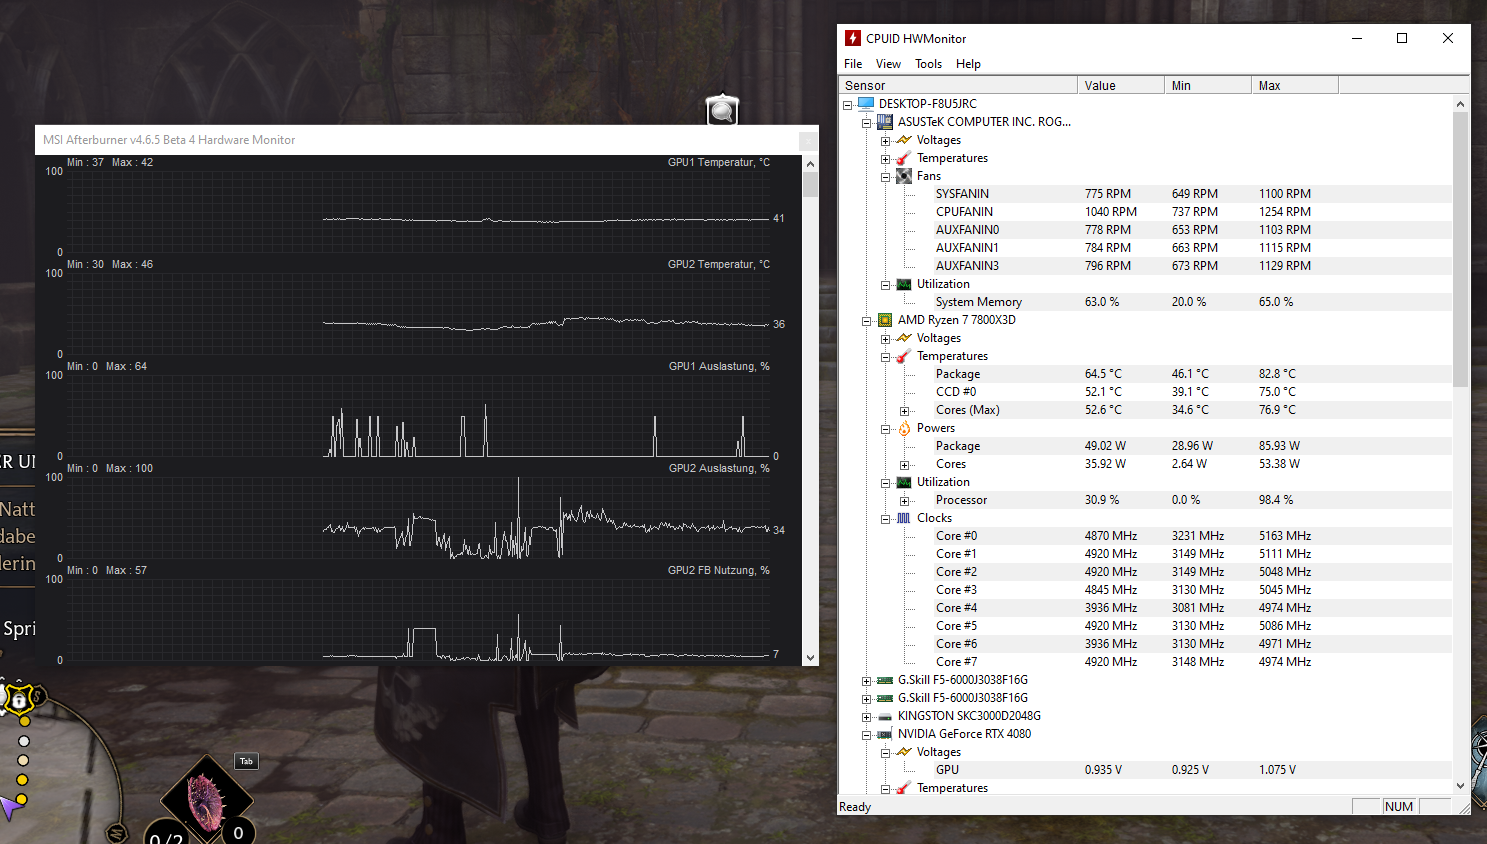This screenshot has width=1487, height=844.
Task: Open the File menu in HWMonitor
Action: 852,64
